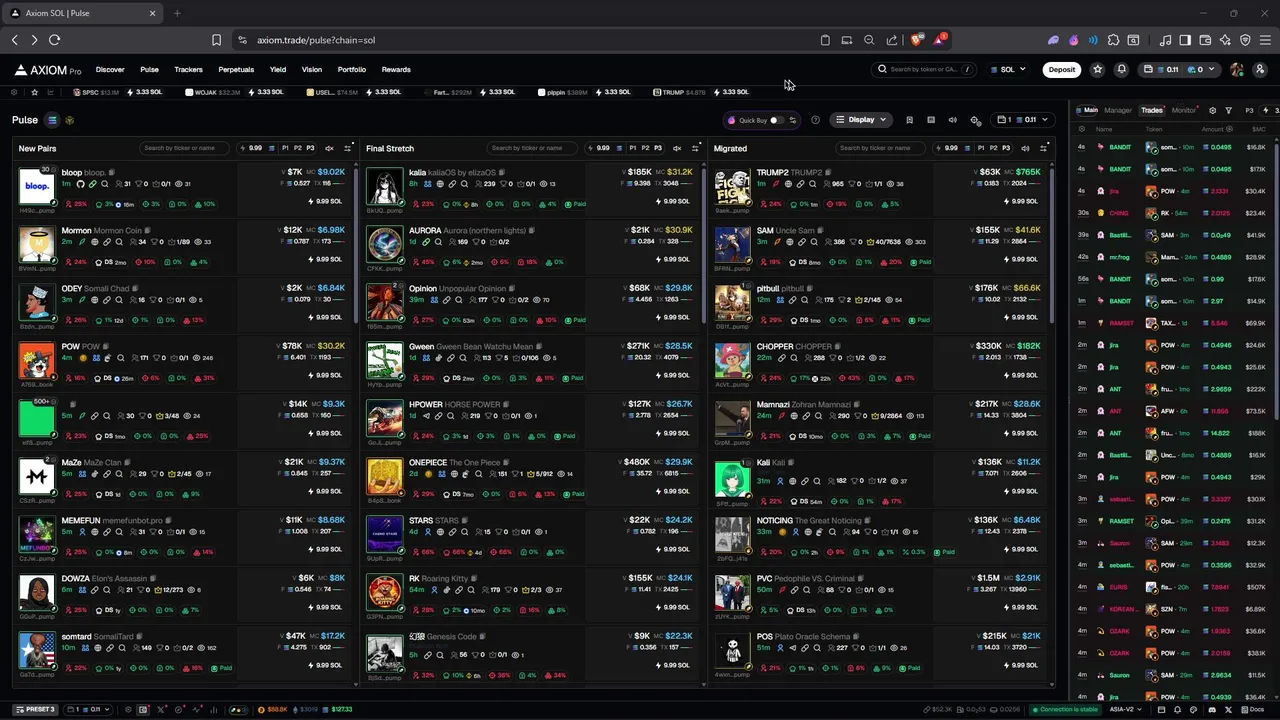Open the SOL chain selector dropdown
1280x720 pixels.
(x=1008, y=69)
